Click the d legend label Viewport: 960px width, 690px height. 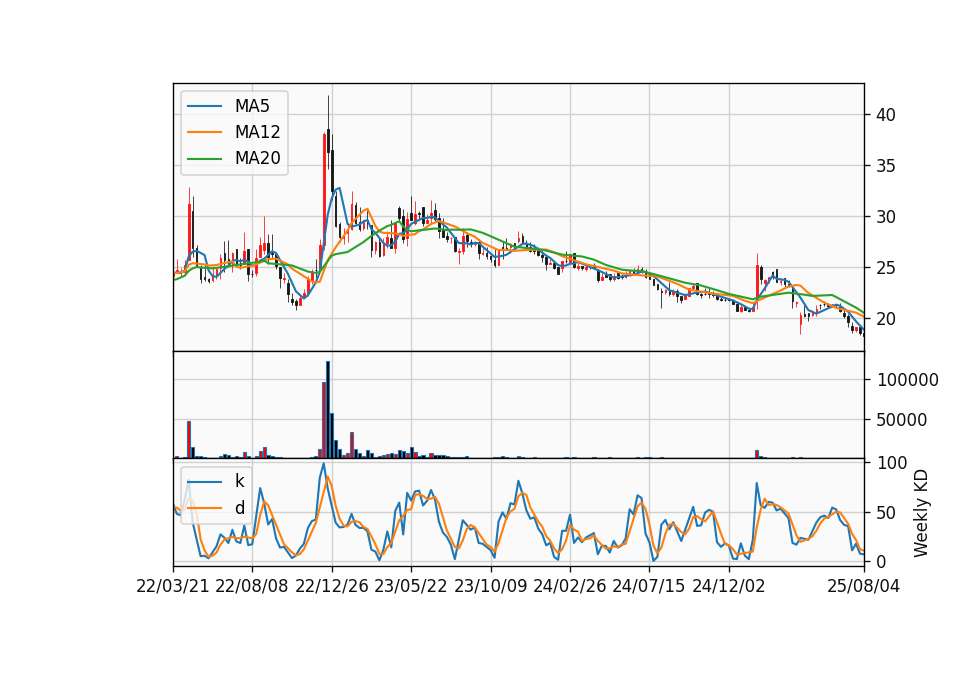[x=239, y=508]
